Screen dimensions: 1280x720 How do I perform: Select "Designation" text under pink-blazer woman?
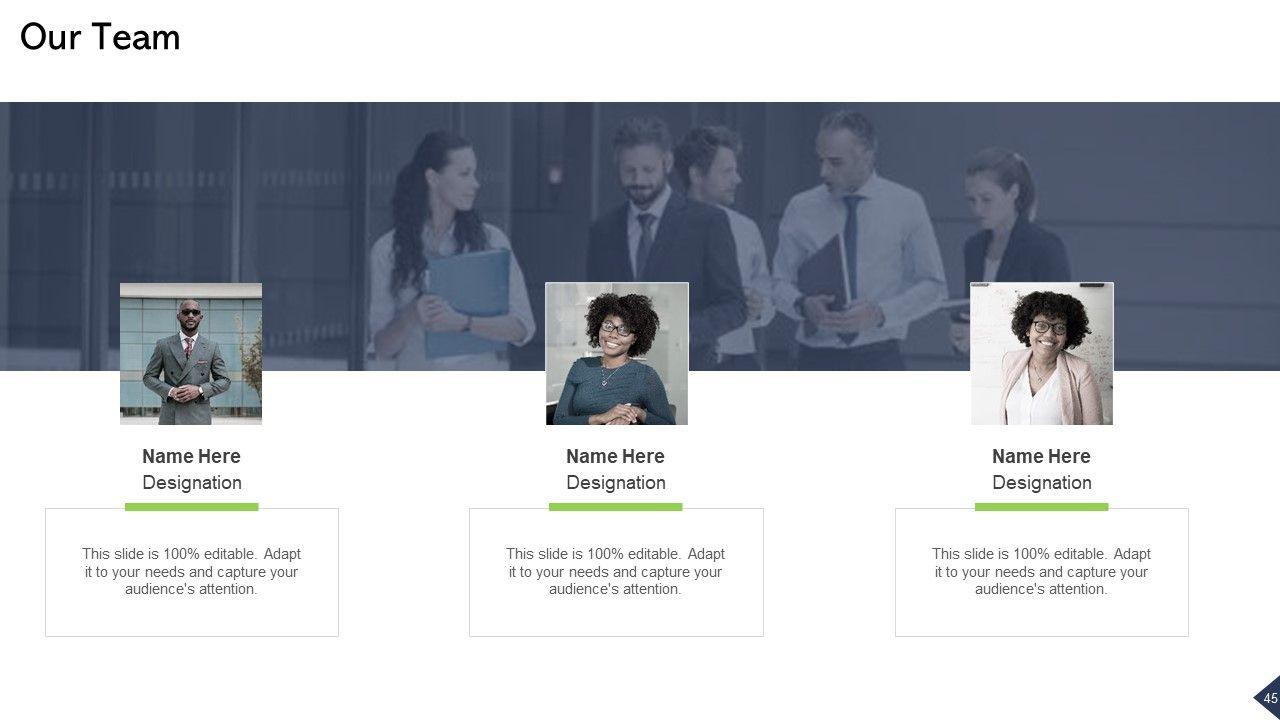(1041, 483)
